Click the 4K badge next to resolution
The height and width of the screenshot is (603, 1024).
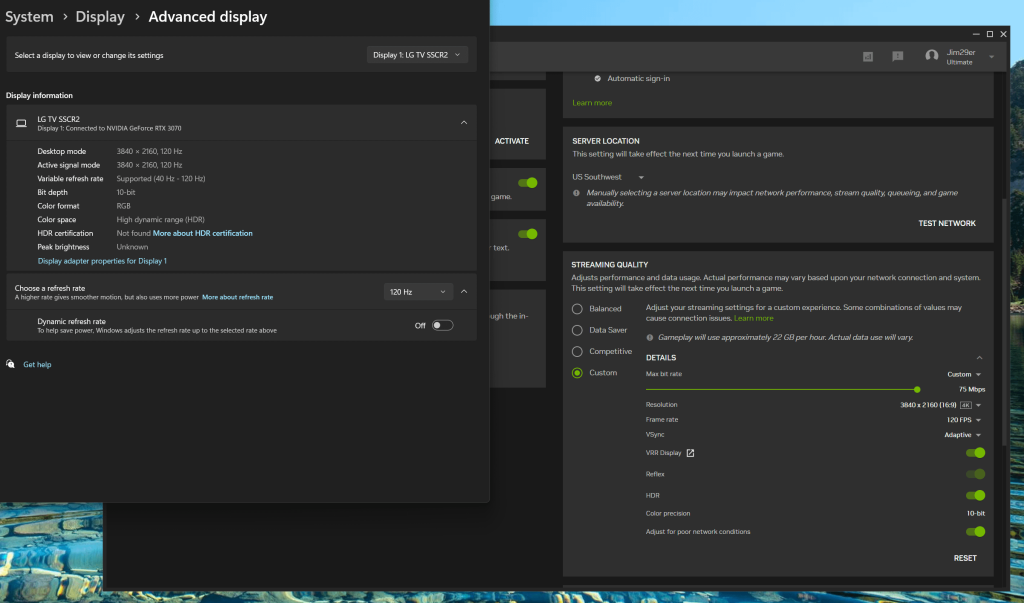point(966,405)
